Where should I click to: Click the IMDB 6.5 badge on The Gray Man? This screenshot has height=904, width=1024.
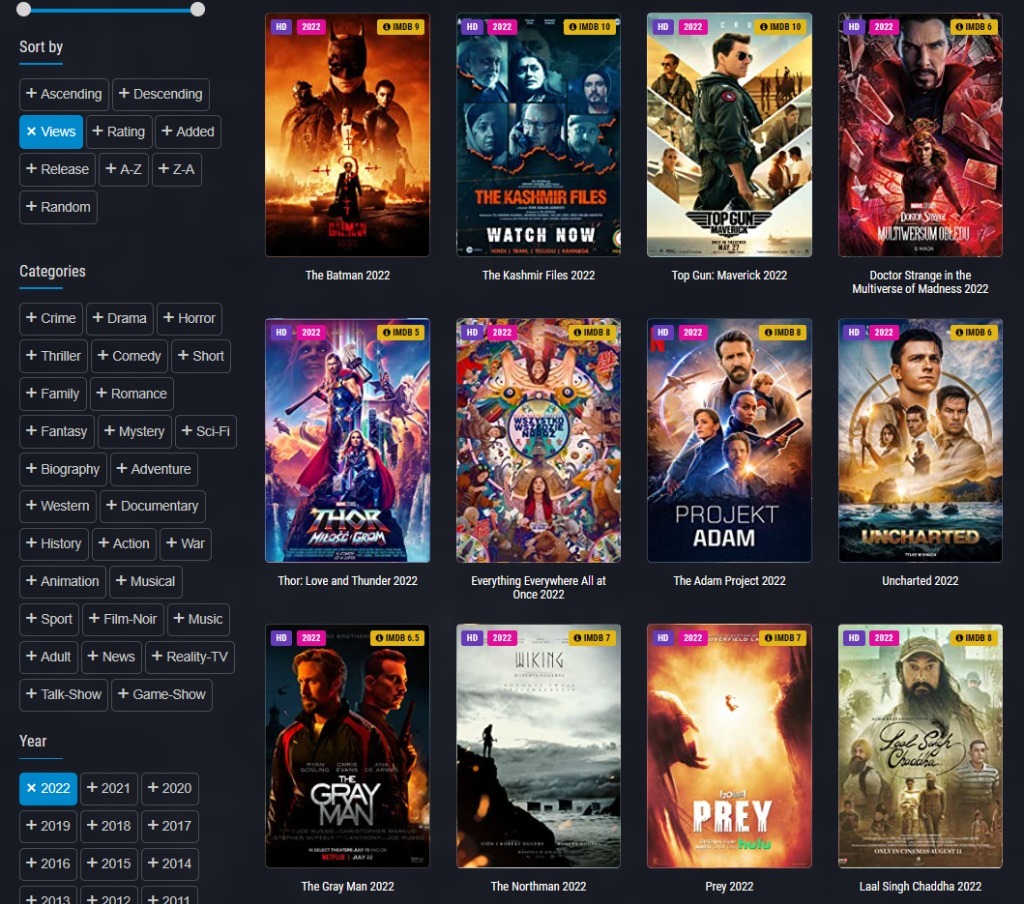[x=399, y=638]
